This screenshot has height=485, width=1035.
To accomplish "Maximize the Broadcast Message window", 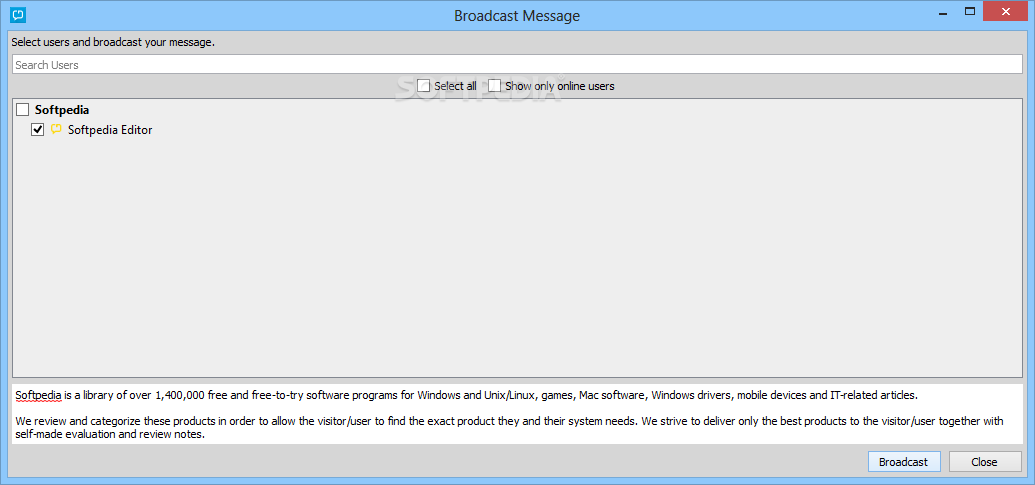I will tap(970, 11).
